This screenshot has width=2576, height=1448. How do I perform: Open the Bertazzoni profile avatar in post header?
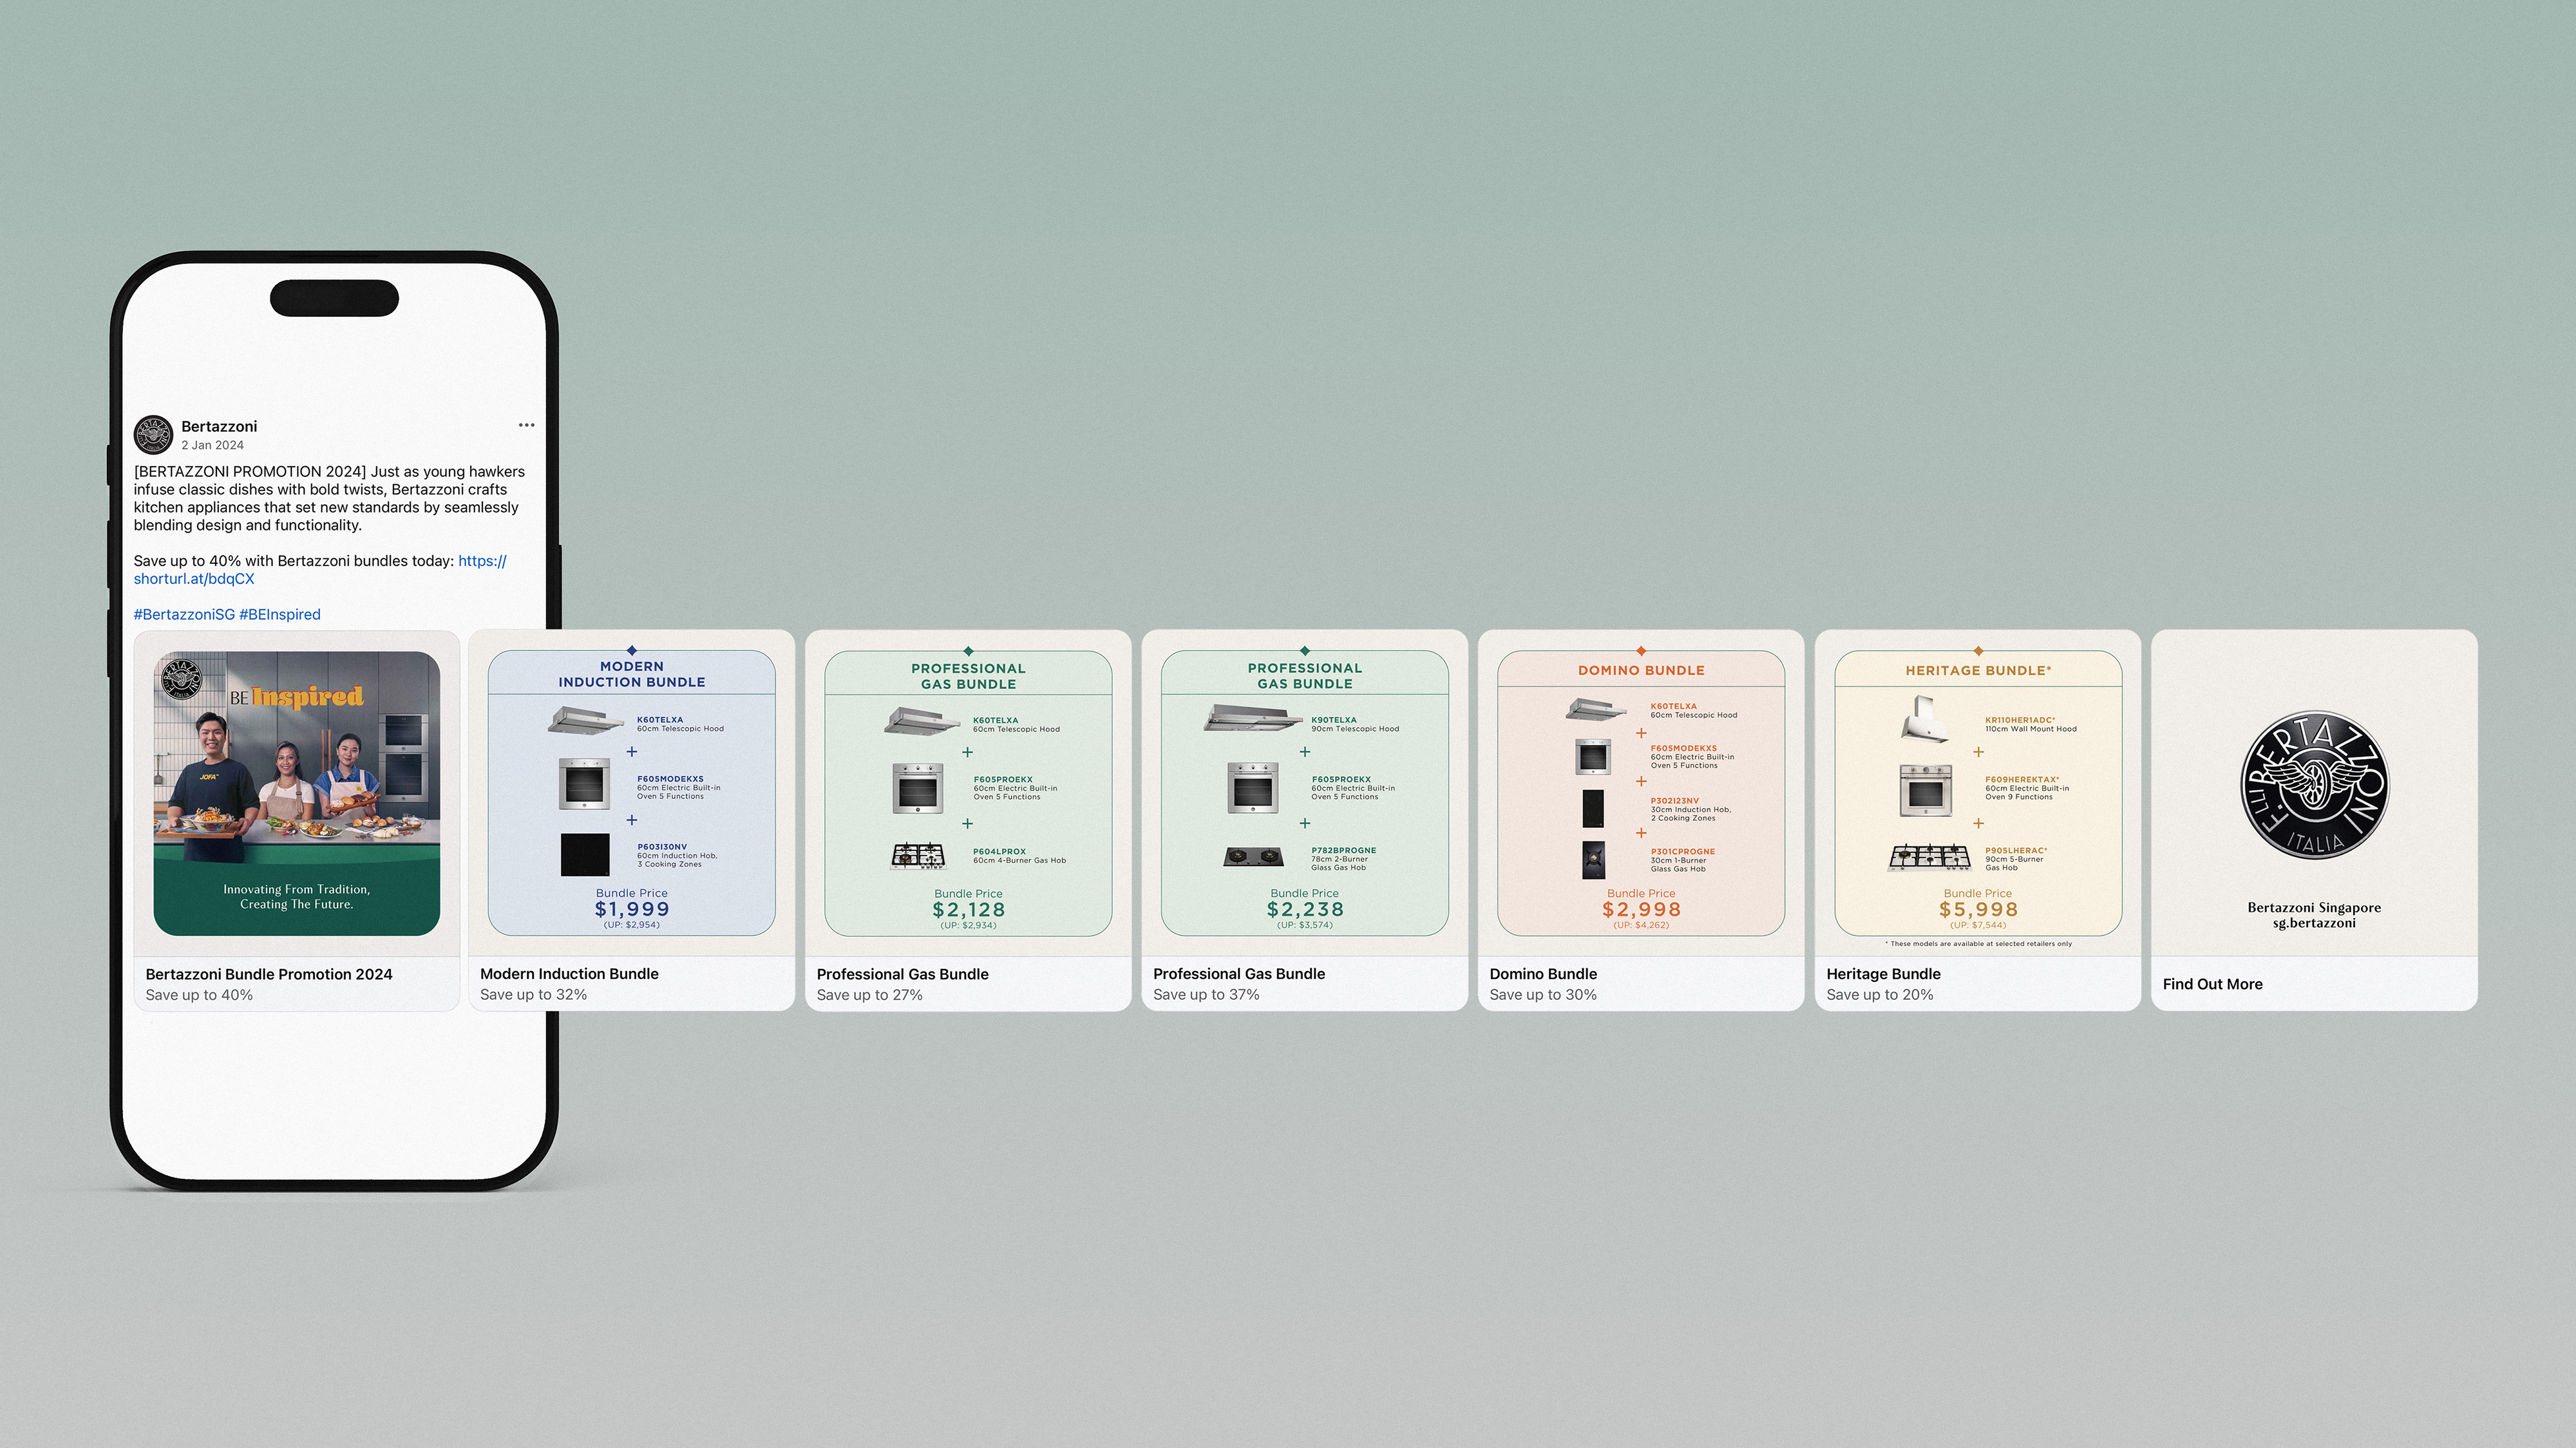tap(153, 435)
